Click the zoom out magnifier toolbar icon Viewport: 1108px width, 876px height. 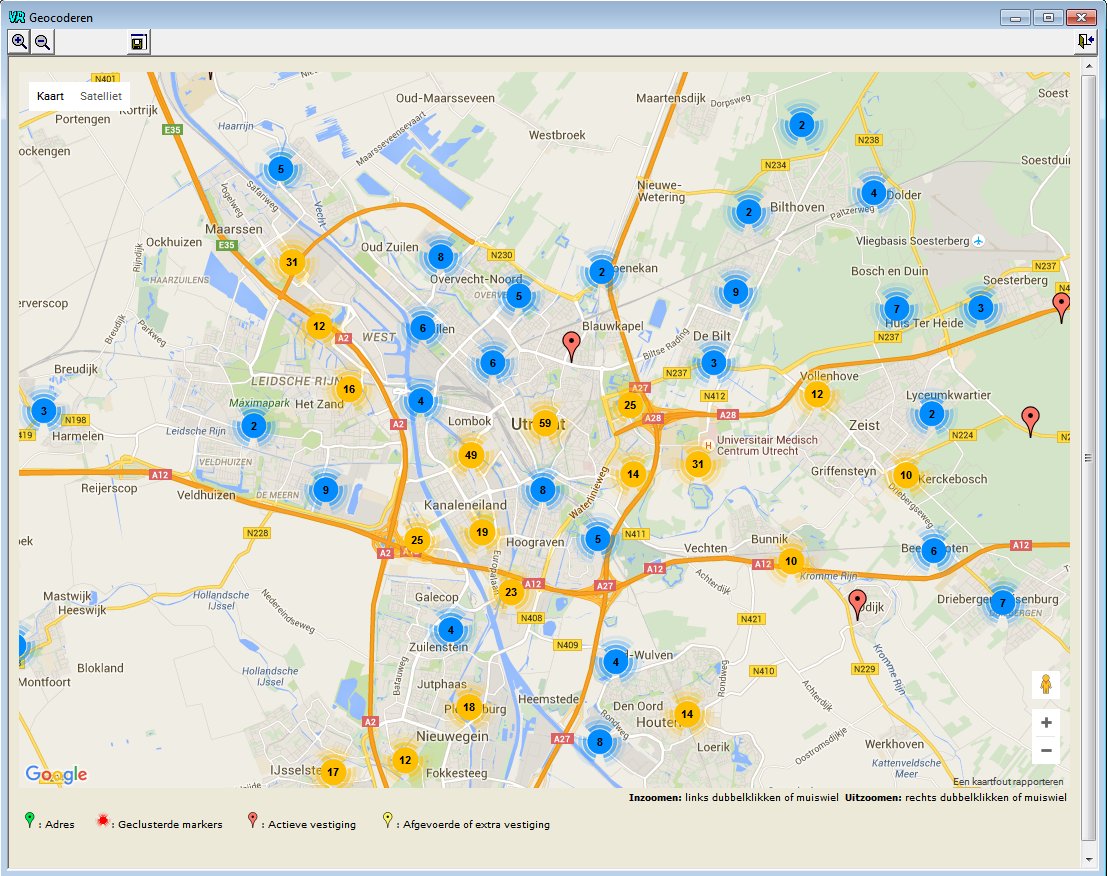42,42
